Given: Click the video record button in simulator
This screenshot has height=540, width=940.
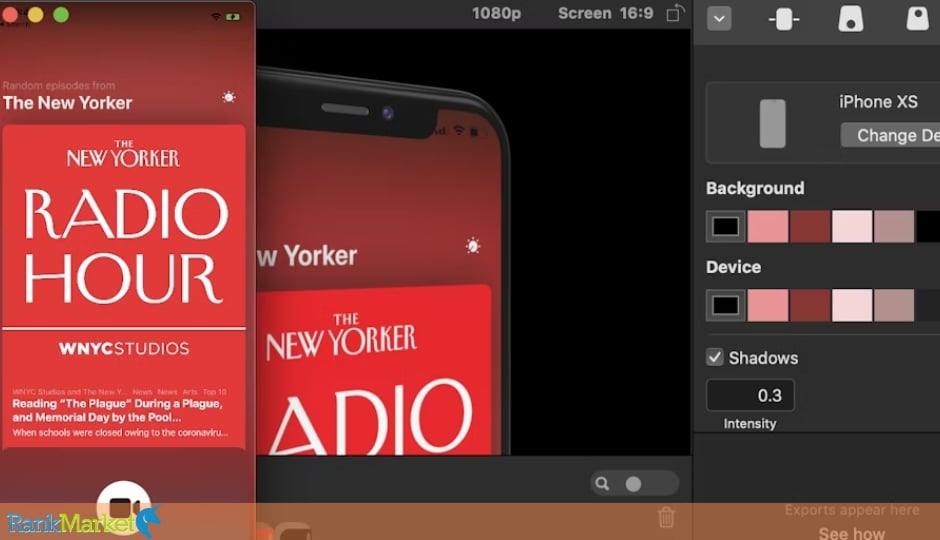Looking at the screenshot, I should click(124, 507).
